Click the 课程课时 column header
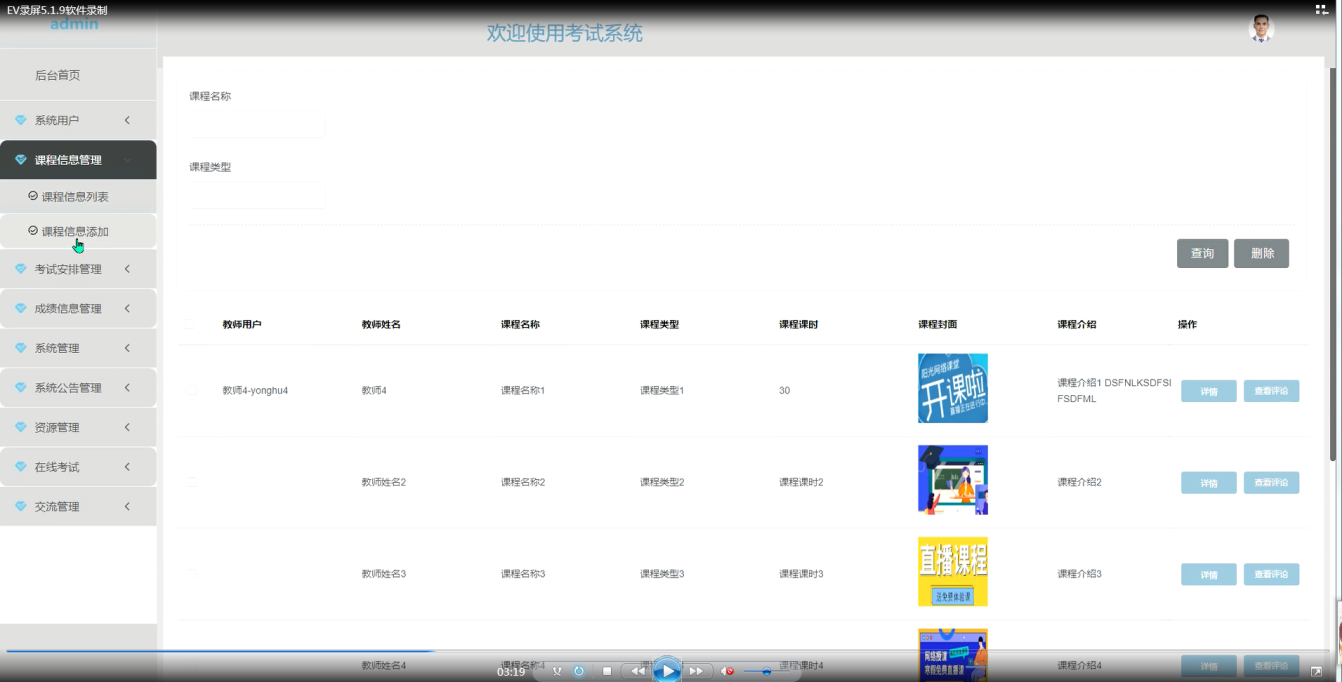Screen dimensions: 1342x682 tap(799, 325)
